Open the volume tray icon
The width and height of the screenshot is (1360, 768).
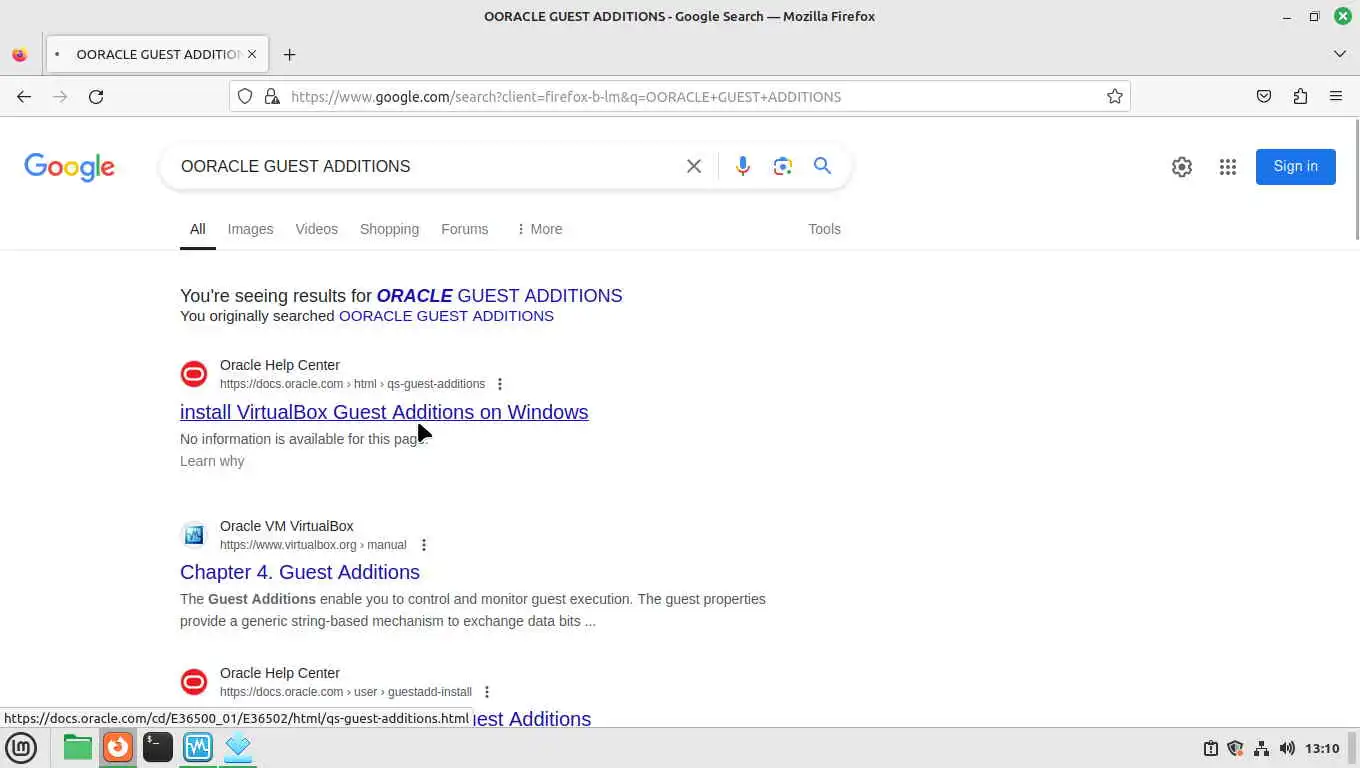pyautogui.click(x=1287, y=748)
